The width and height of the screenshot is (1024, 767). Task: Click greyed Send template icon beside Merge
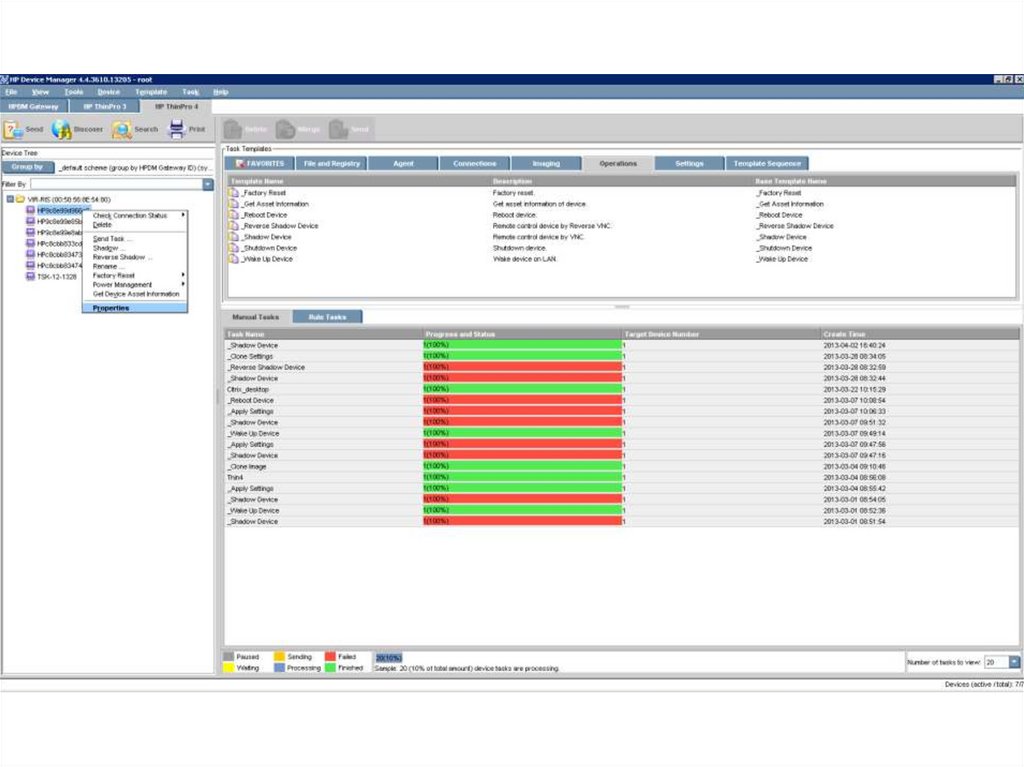pos(338,129)
